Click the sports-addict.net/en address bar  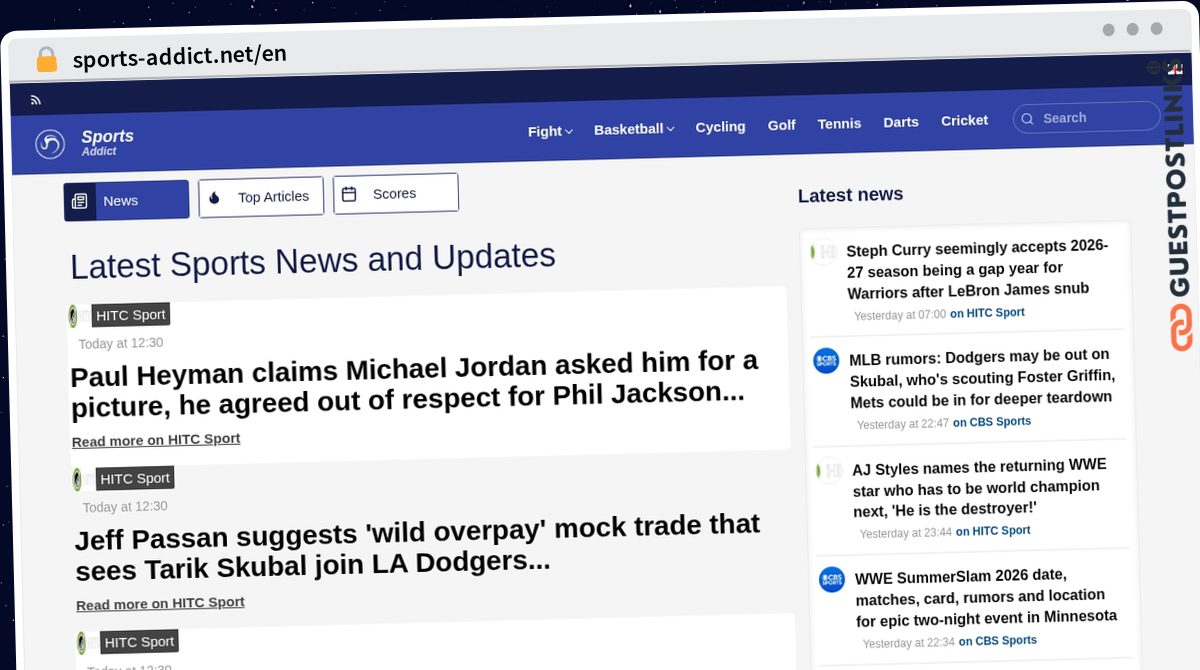pyautogui.click(x=180, y=57)
